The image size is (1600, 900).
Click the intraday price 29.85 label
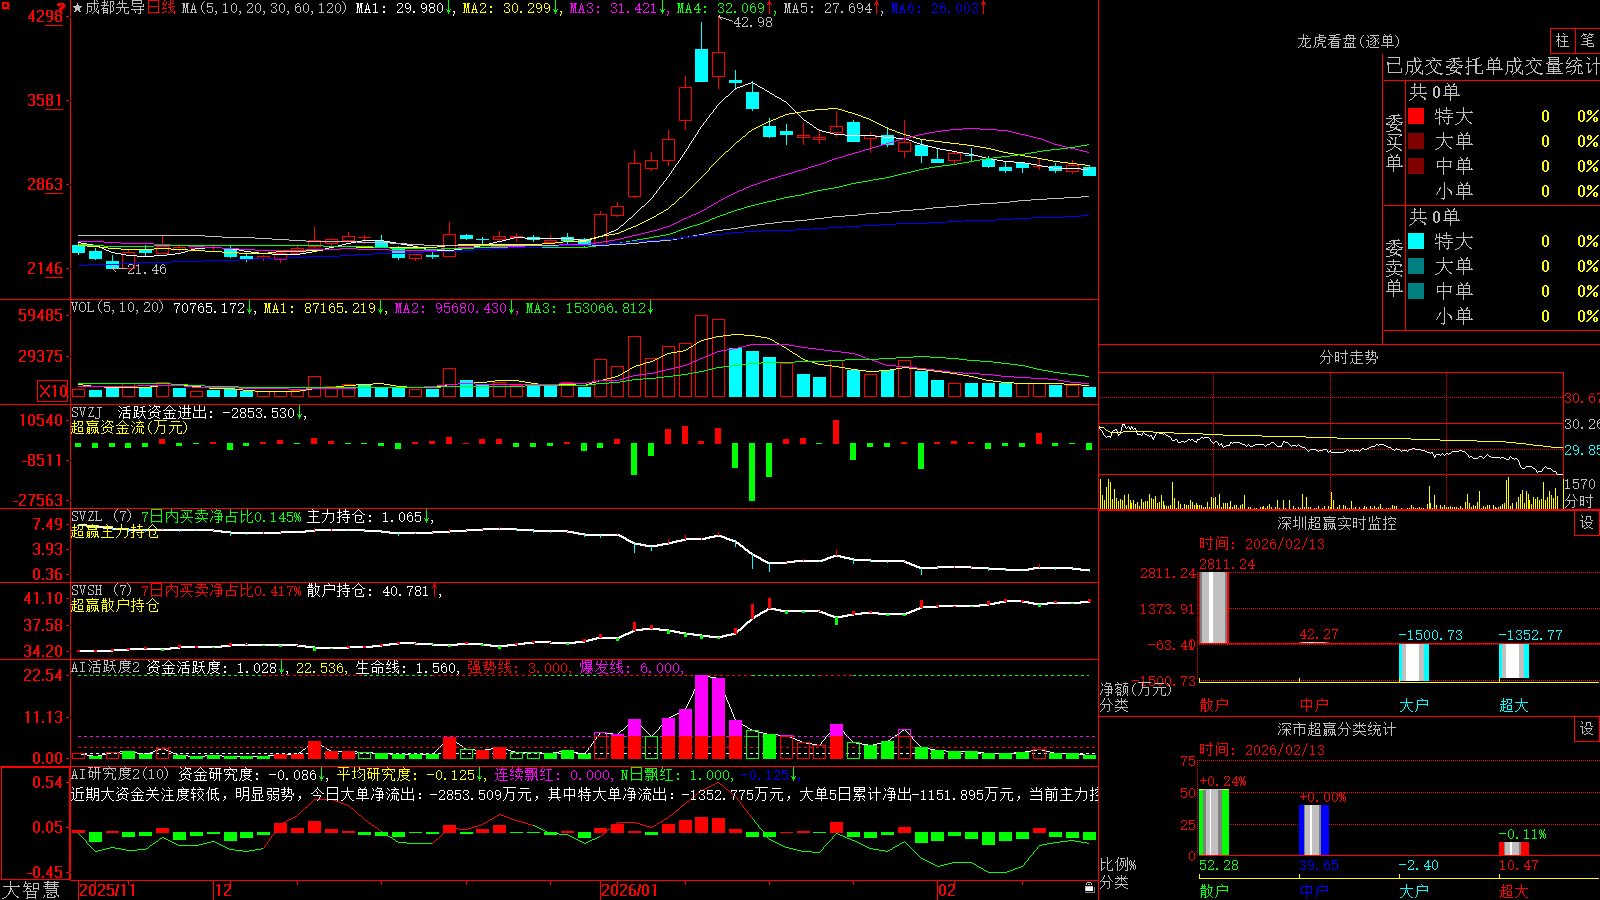[1581, 450]
